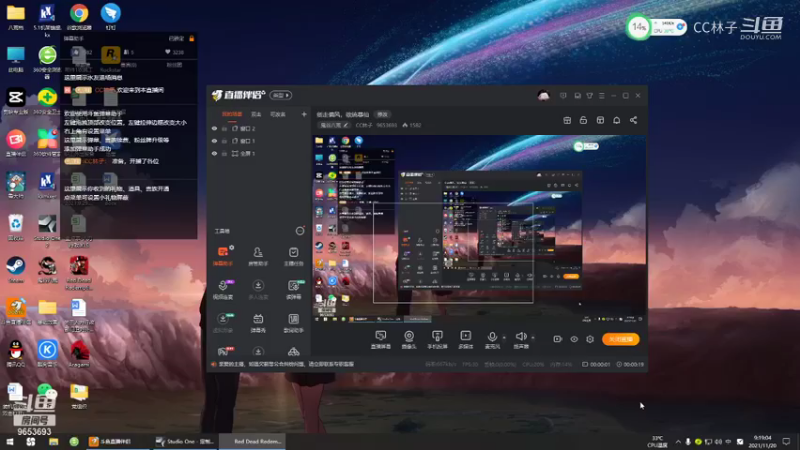Open the share icon above preview

point(633,120)
